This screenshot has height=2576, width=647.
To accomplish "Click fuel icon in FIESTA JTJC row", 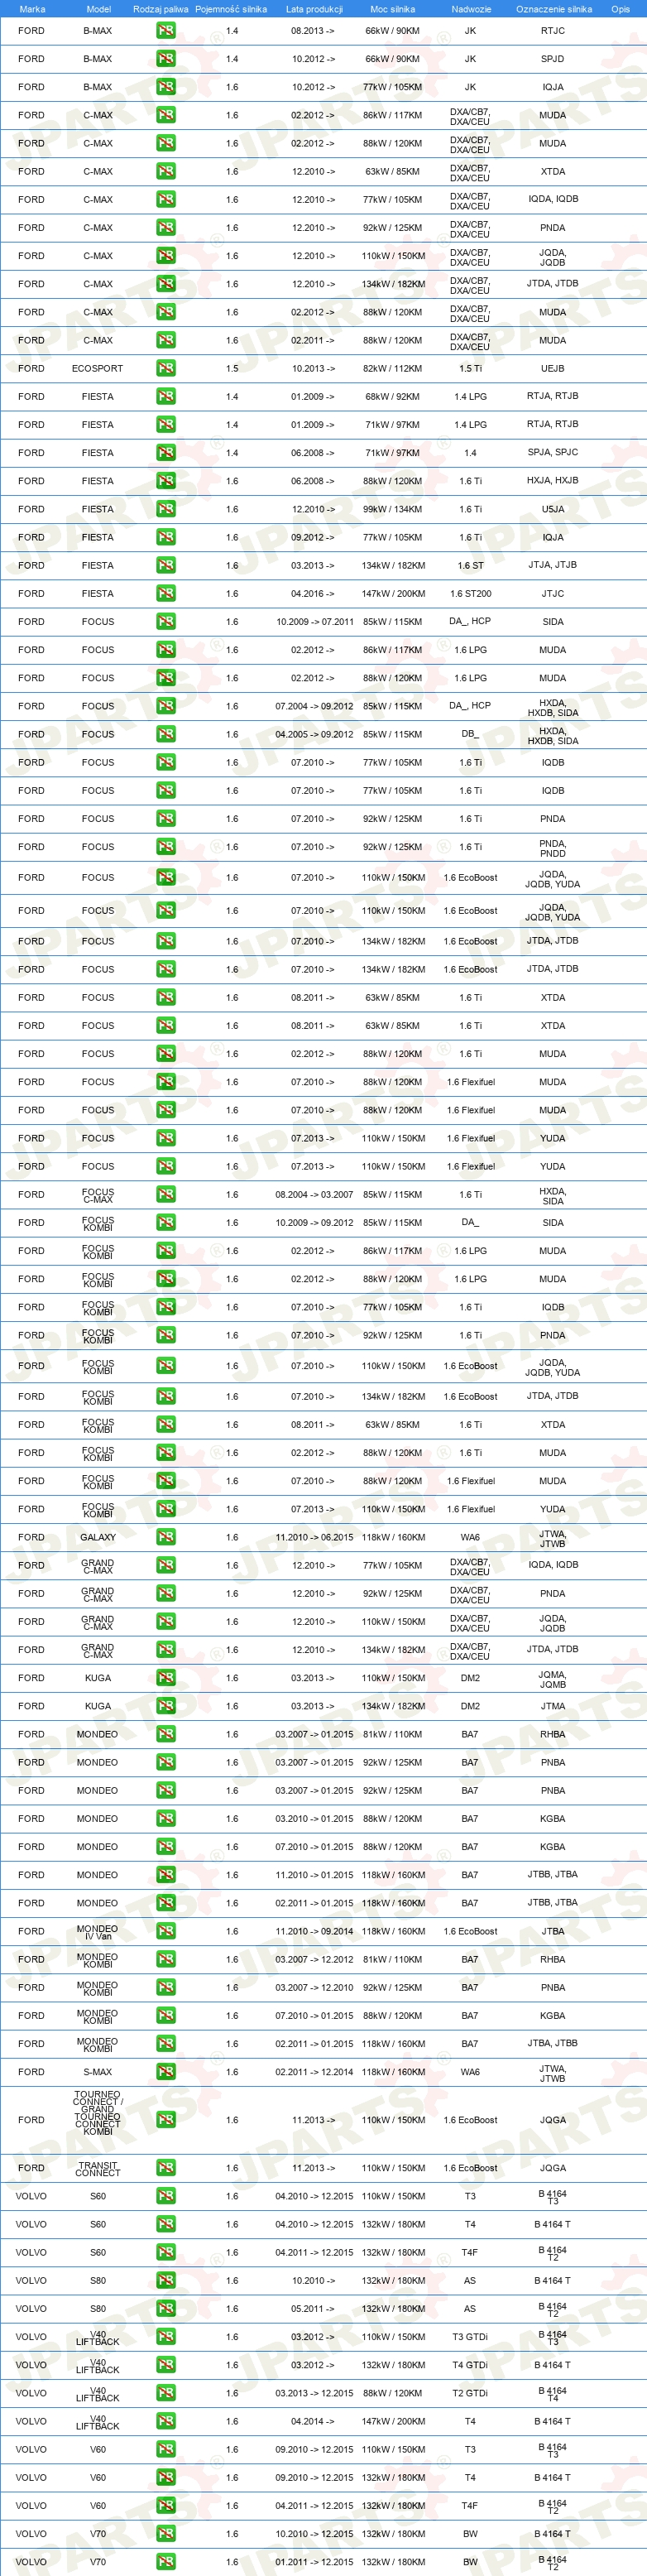I will click(x=166, y=593).
